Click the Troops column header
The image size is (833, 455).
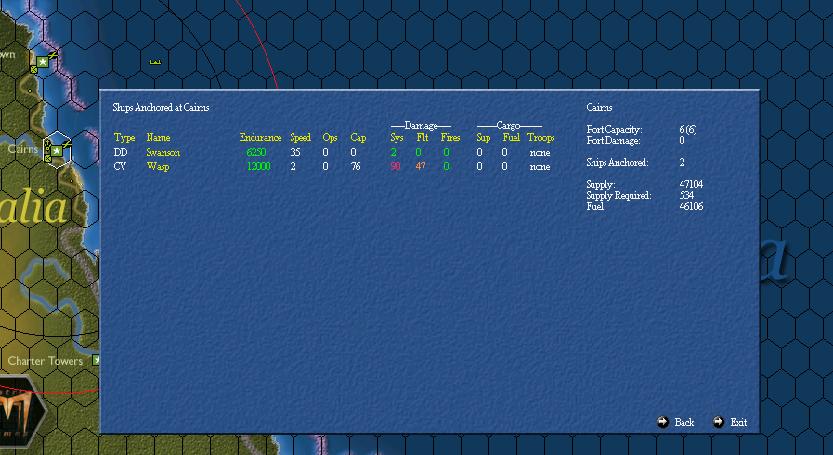click(x=540, y=138)
